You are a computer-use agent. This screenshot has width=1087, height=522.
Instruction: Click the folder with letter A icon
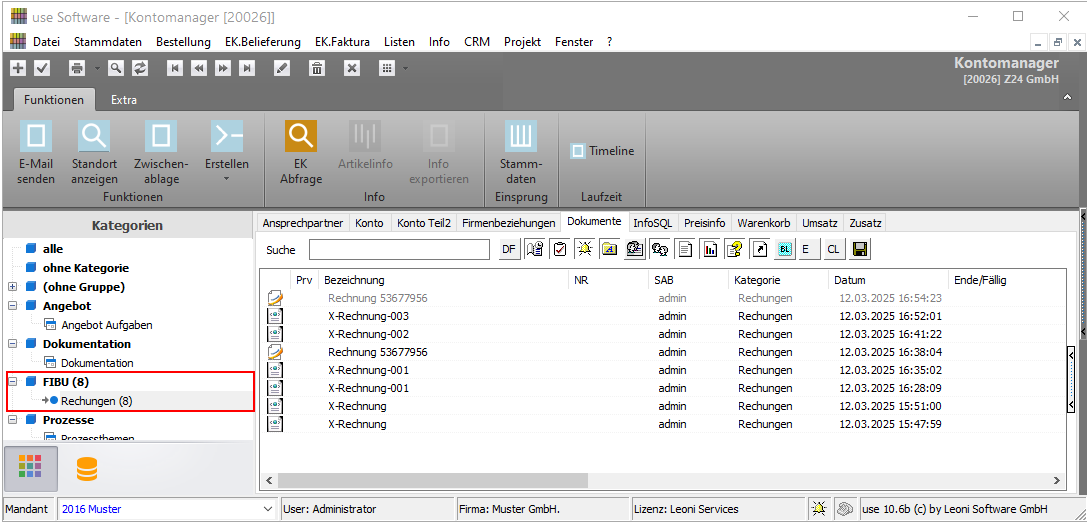tap(609, 250)
